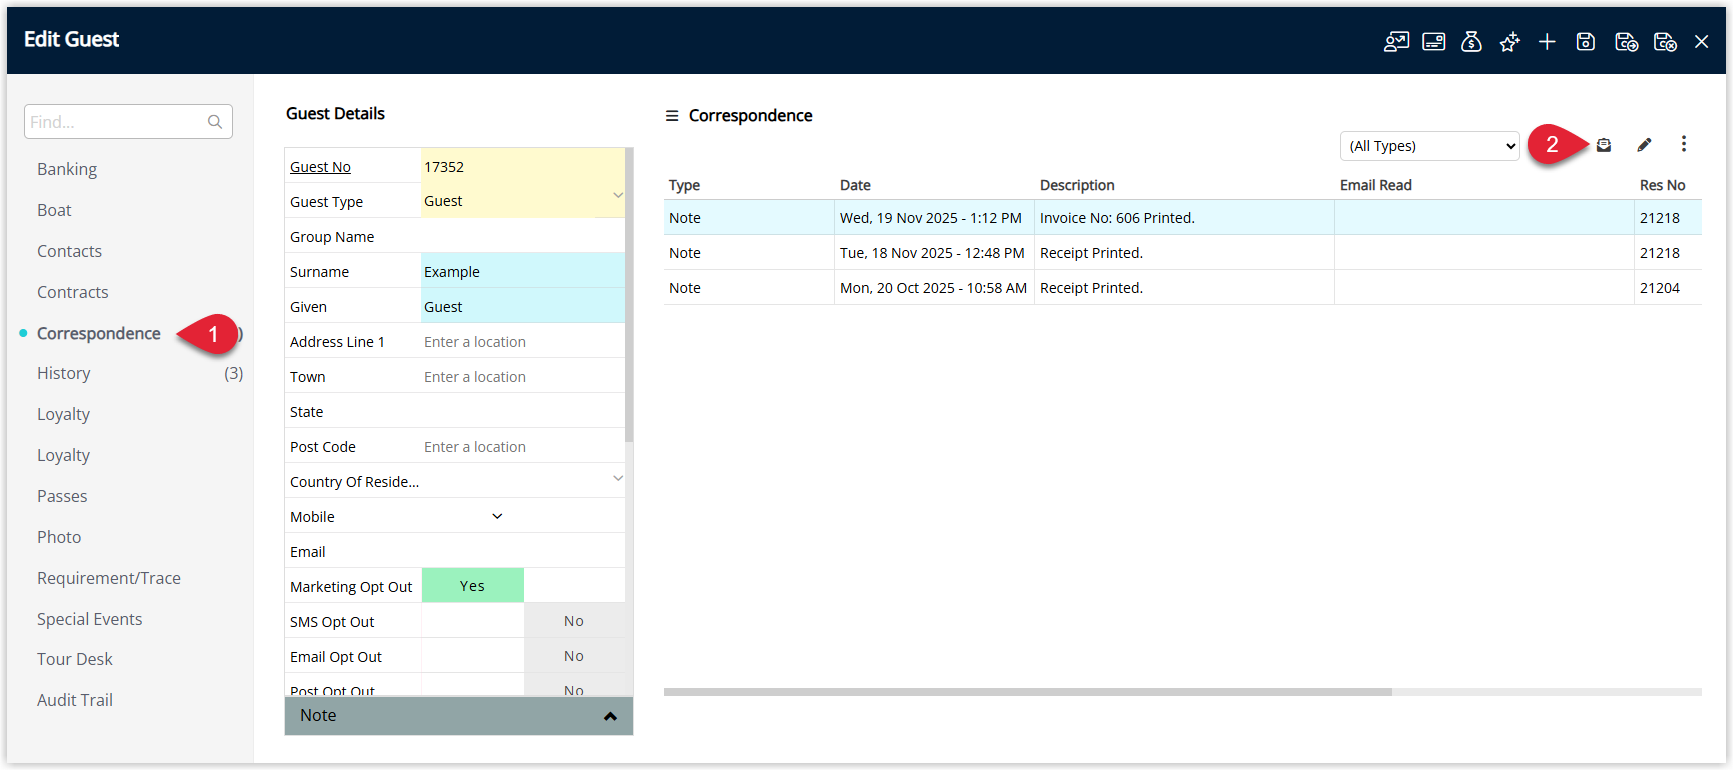Open the credit card icon in header

coord(1434,42)
